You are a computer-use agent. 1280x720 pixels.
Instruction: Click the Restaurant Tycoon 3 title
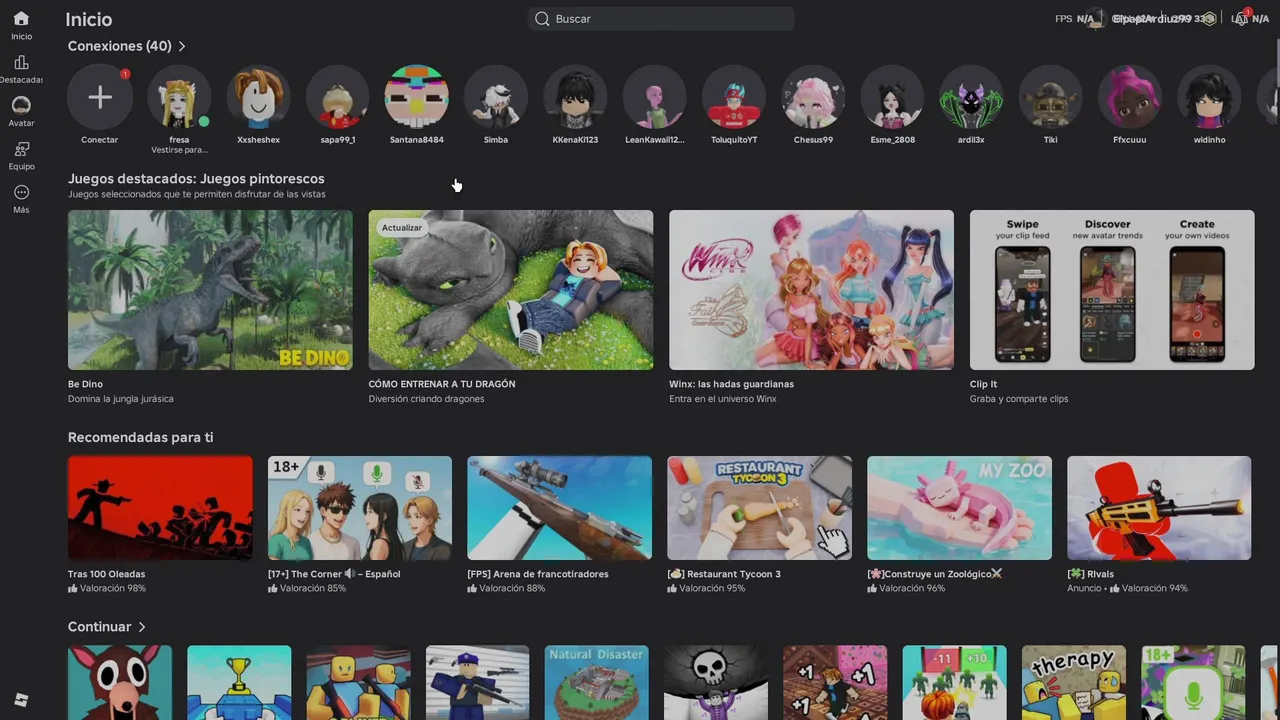coord(724,574)
